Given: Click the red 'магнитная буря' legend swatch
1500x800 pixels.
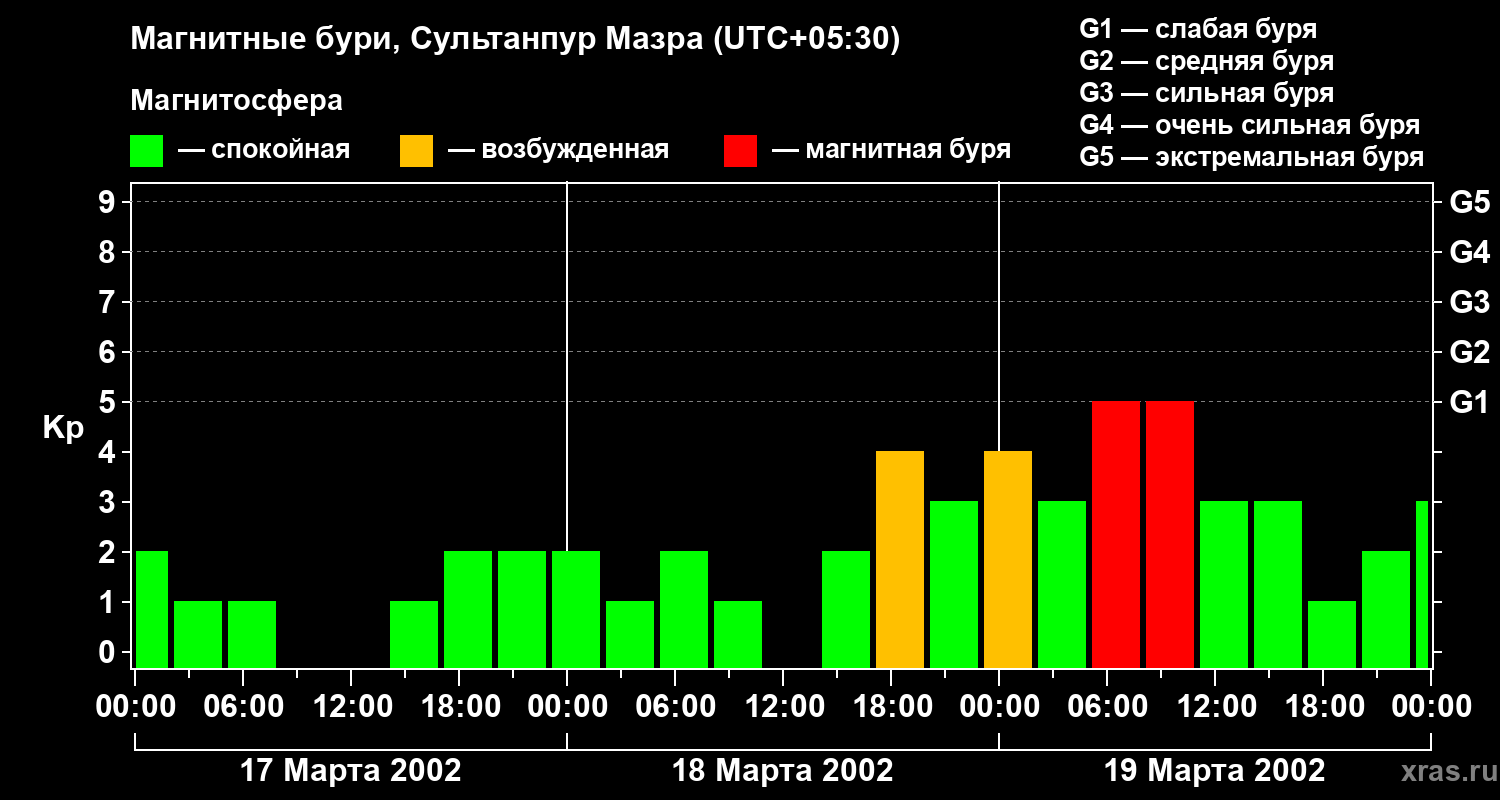Looking at the screenshot, I should point(741,151).
